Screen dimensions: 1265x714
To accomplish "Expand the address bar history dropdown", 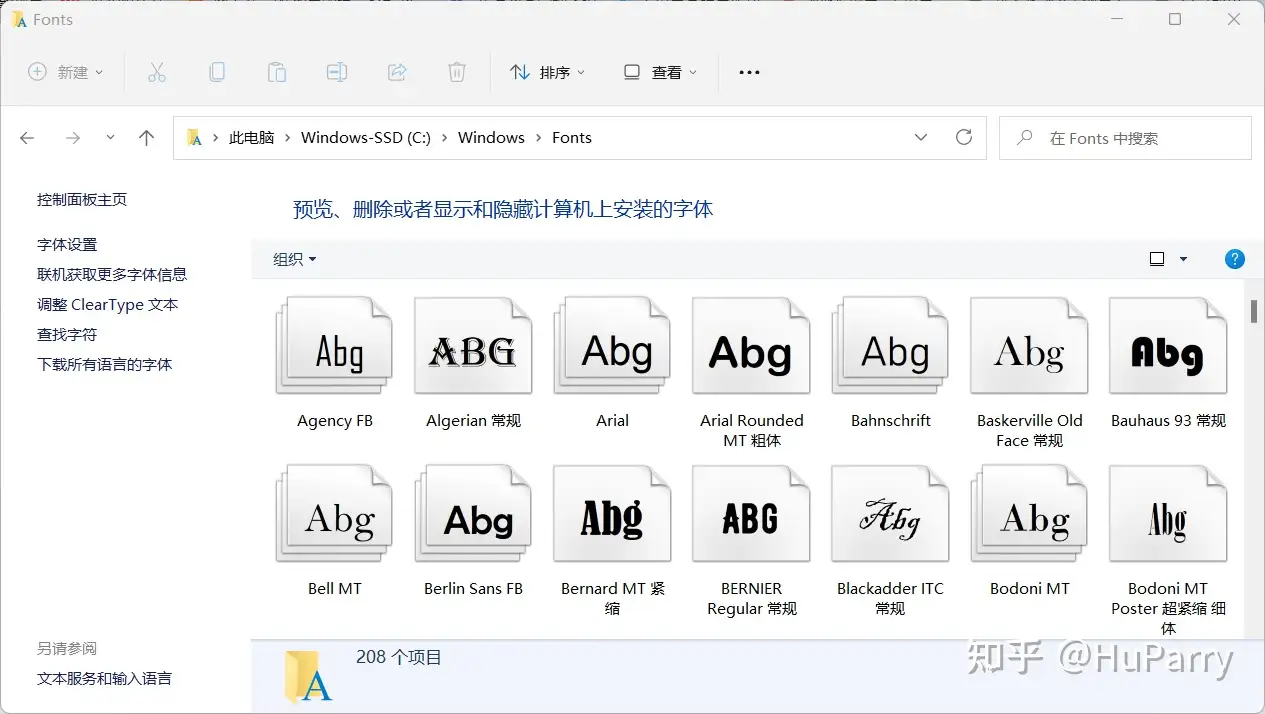I will pyautogui.click(x=921, y=138).
